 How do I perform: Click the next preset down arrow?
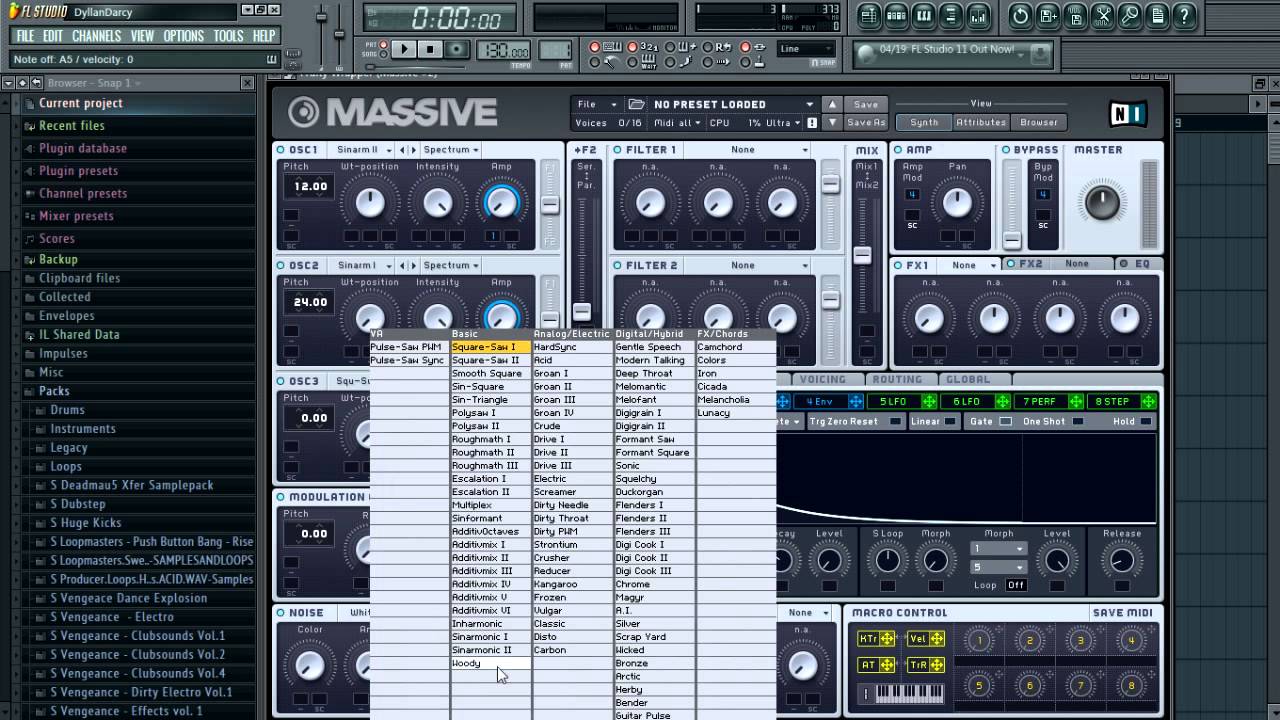point(832,123)
